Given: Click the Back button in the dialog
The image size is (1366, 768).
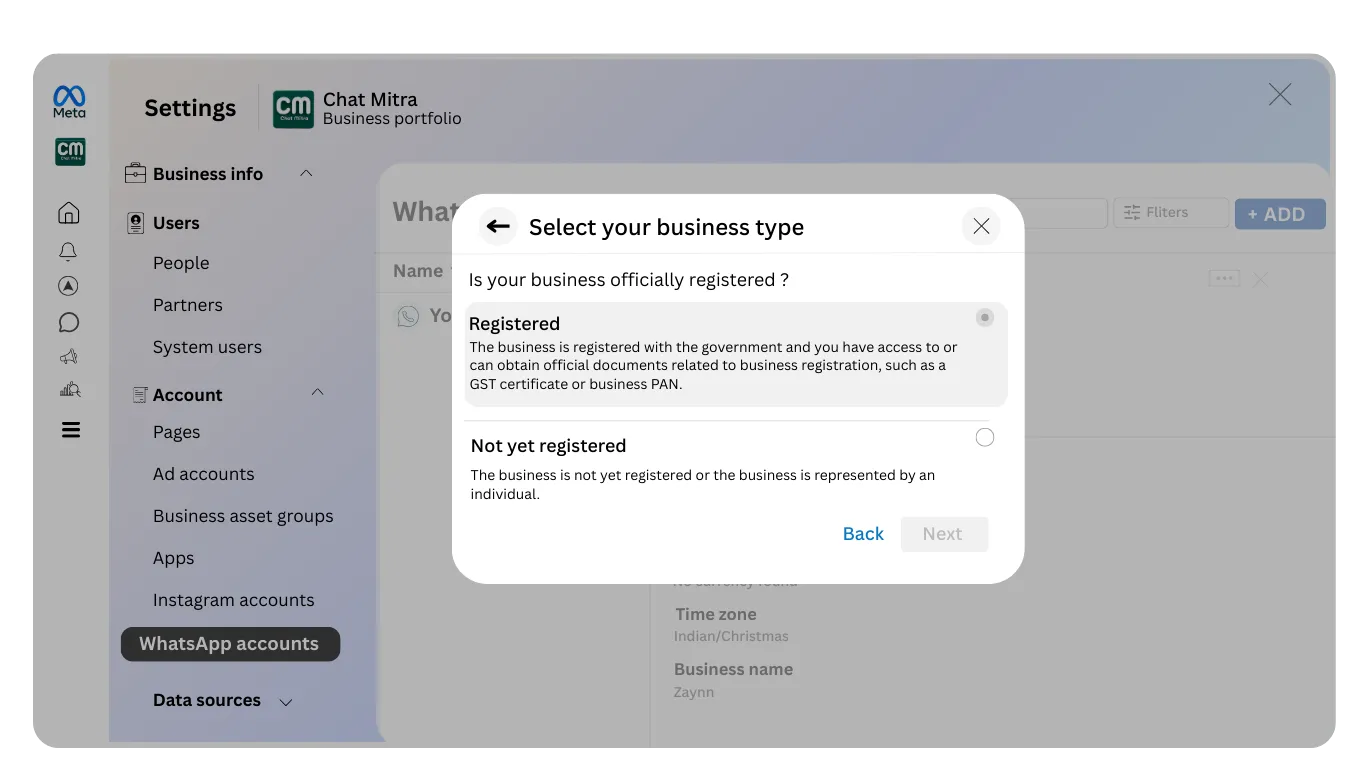Looking at the screenshot, I should point(862,533).
